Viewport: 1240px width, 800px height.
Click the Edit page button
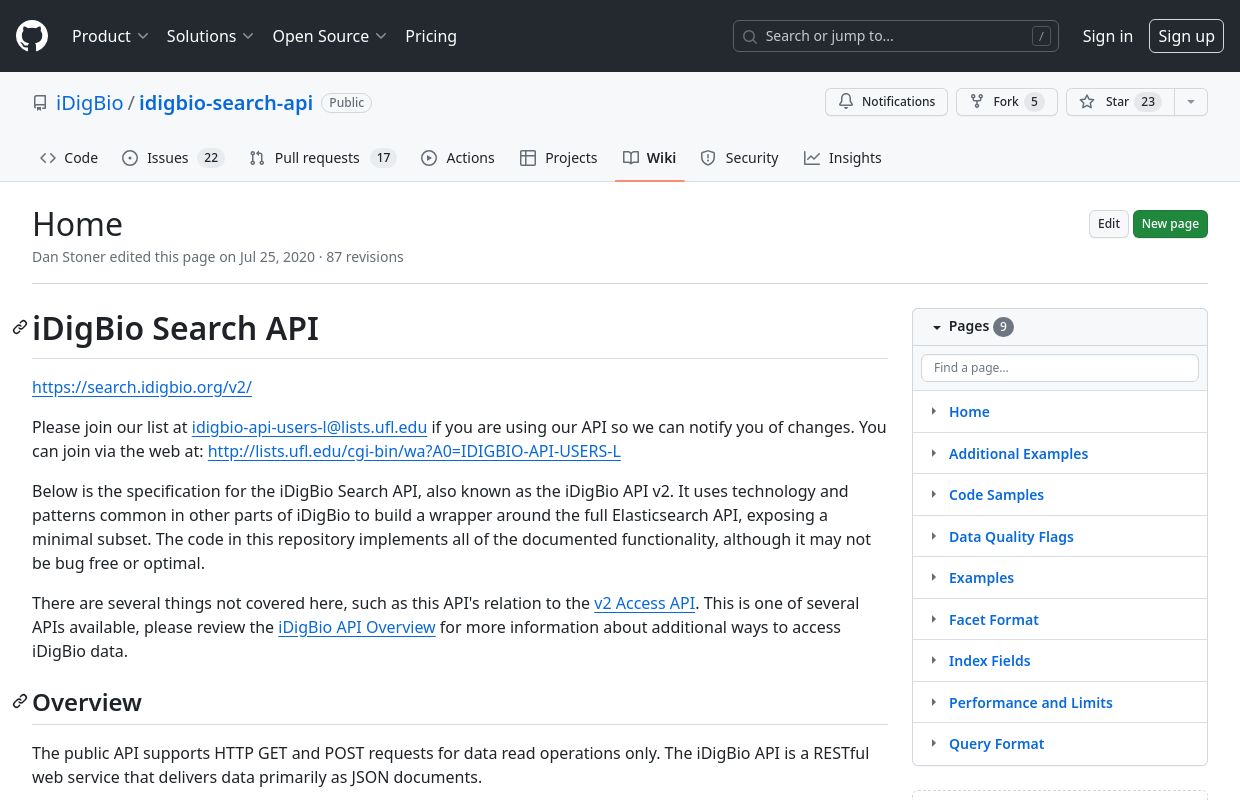[x=1108, y=224]
